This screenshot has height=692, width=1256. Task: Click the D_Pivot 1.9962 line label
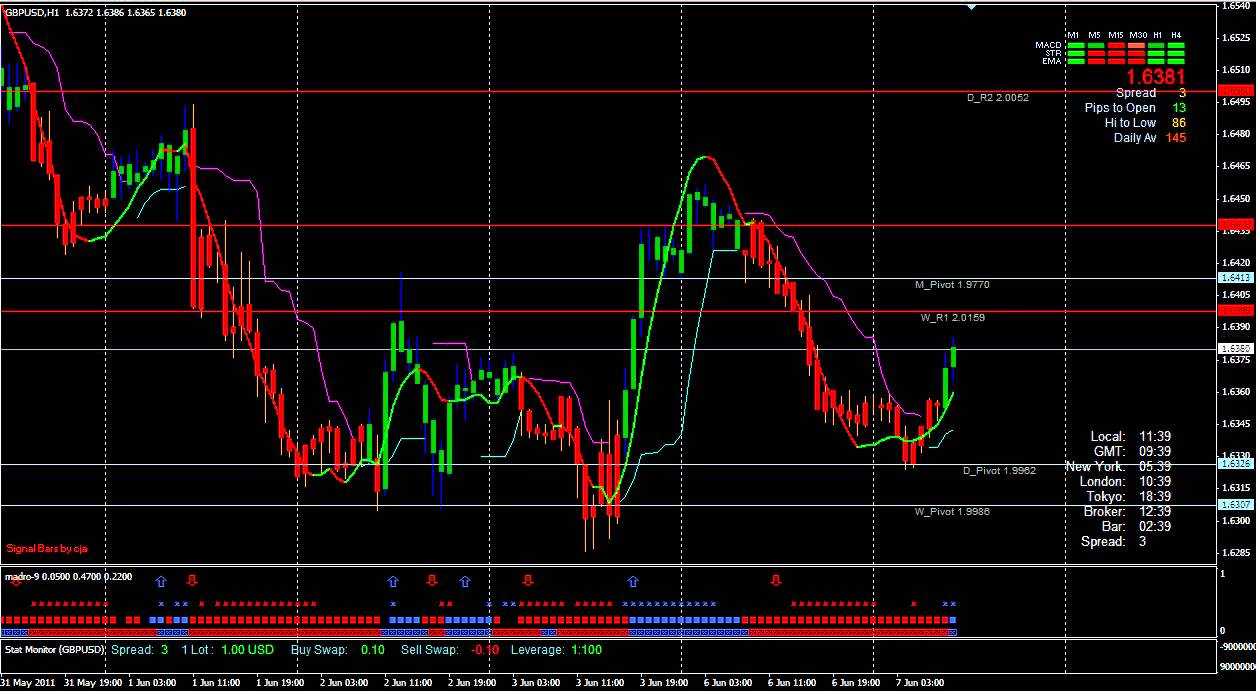coord(999,470)
